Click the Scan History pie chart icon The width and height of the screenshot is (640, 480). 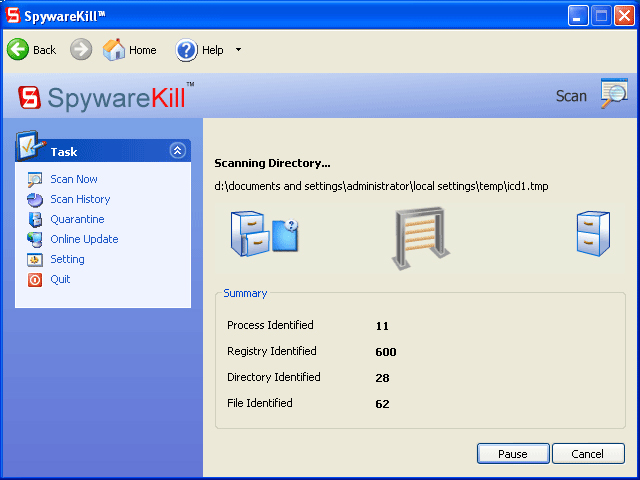[35, 200]
